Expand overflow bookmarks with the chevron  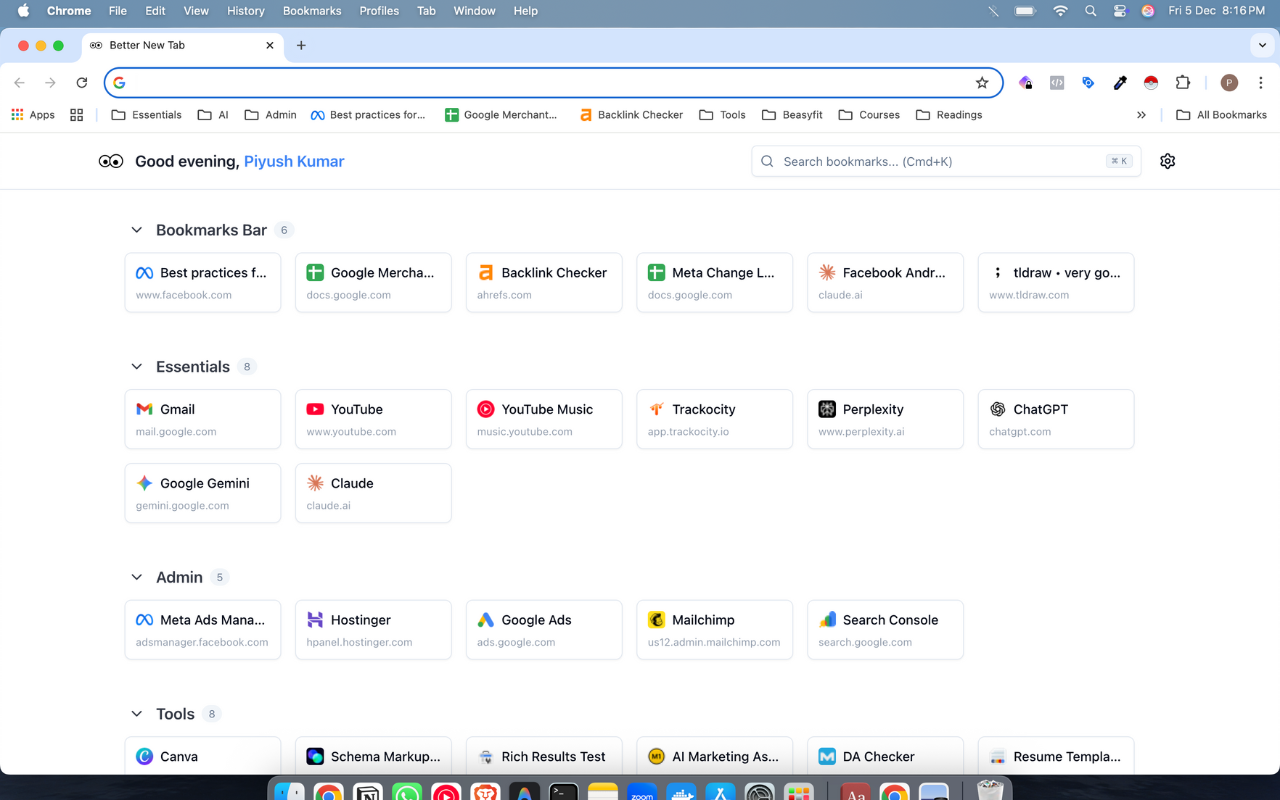coord(1141,114)
